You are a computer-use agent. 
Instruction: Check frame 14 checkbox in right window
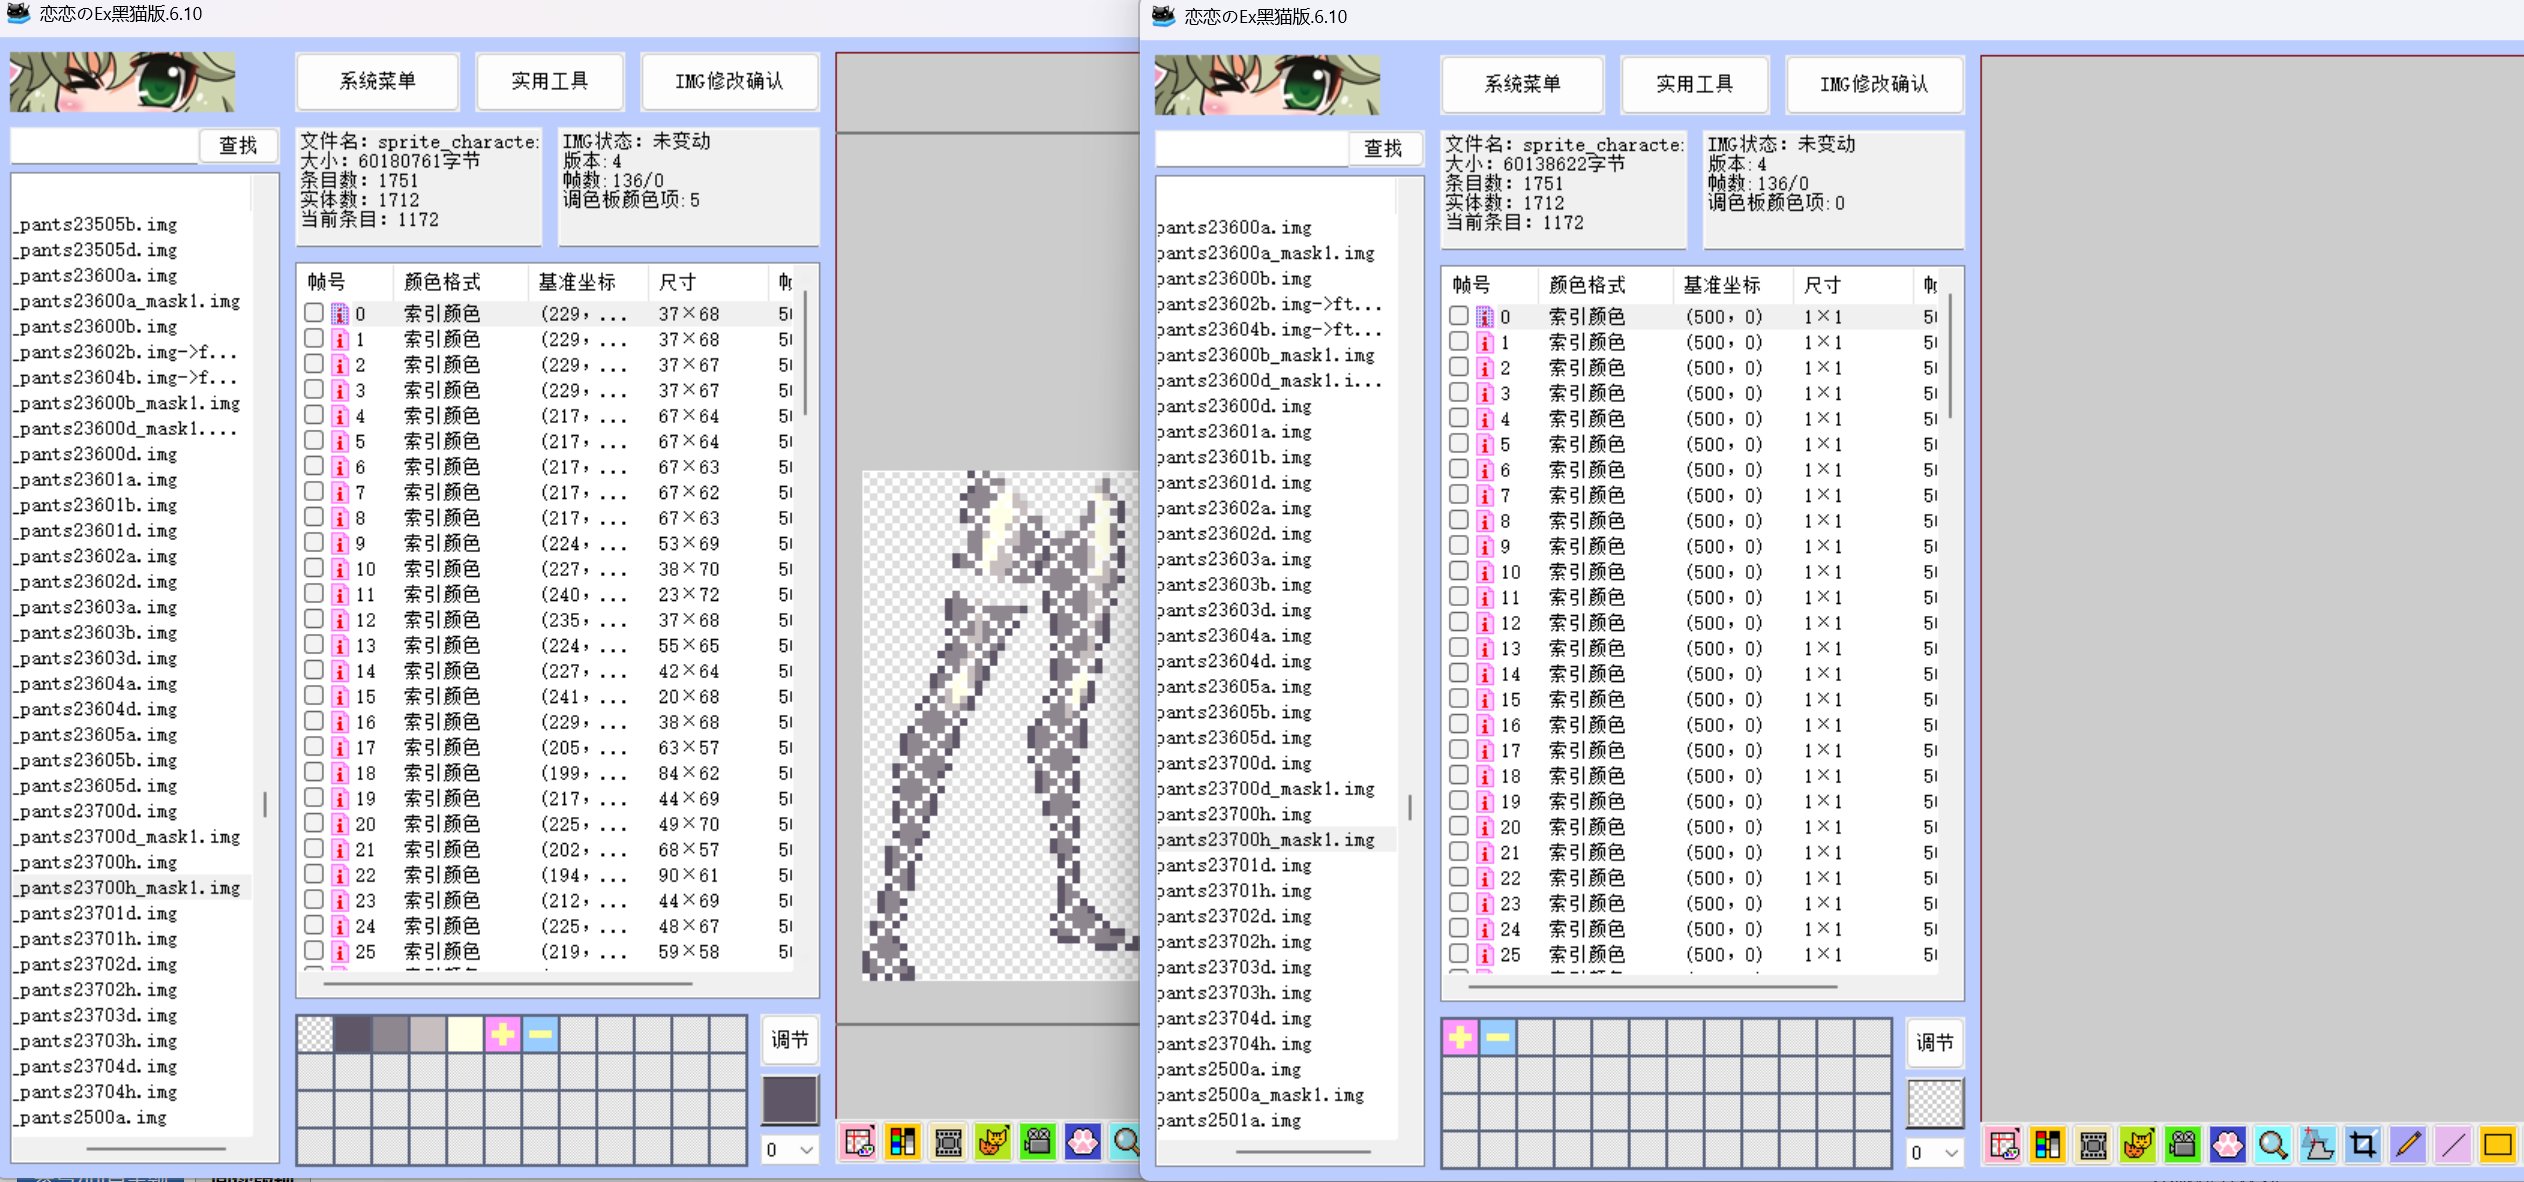1459,673
